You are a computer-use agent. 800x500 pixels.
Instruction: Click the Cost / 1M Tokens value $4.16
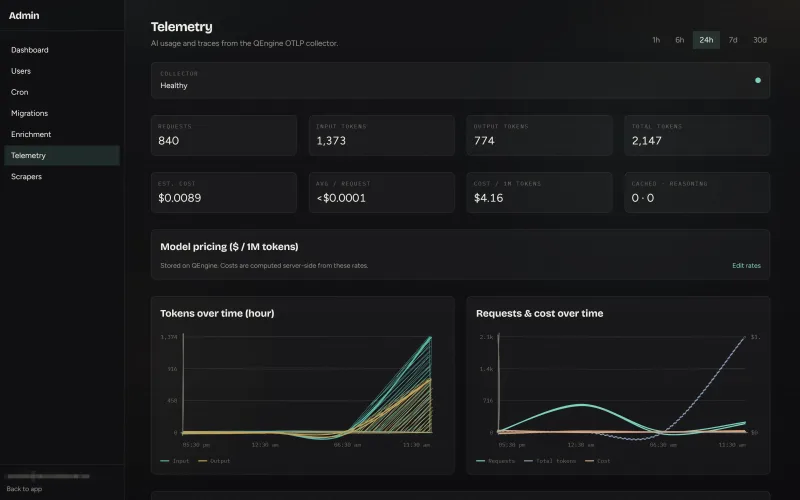488,198
